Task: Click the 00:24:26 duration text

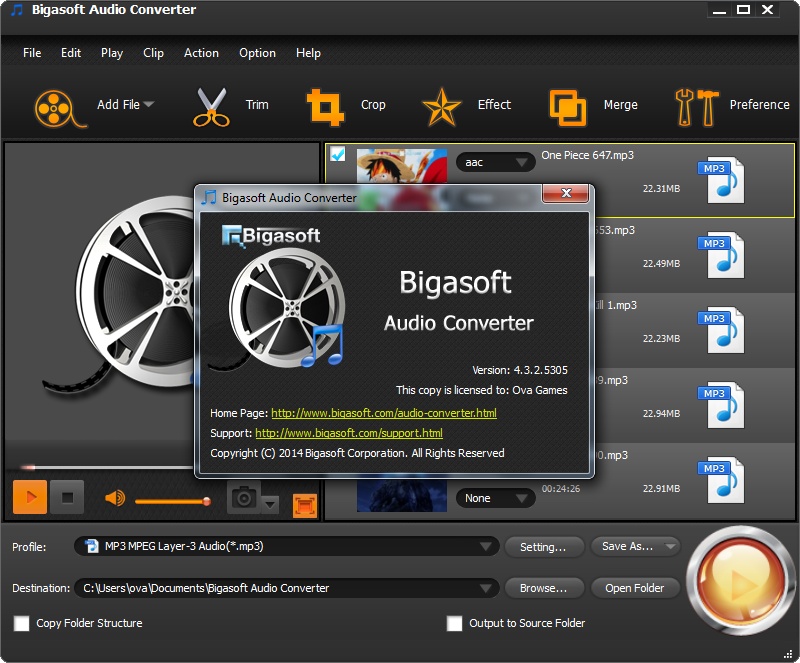Action: point(561,488)
